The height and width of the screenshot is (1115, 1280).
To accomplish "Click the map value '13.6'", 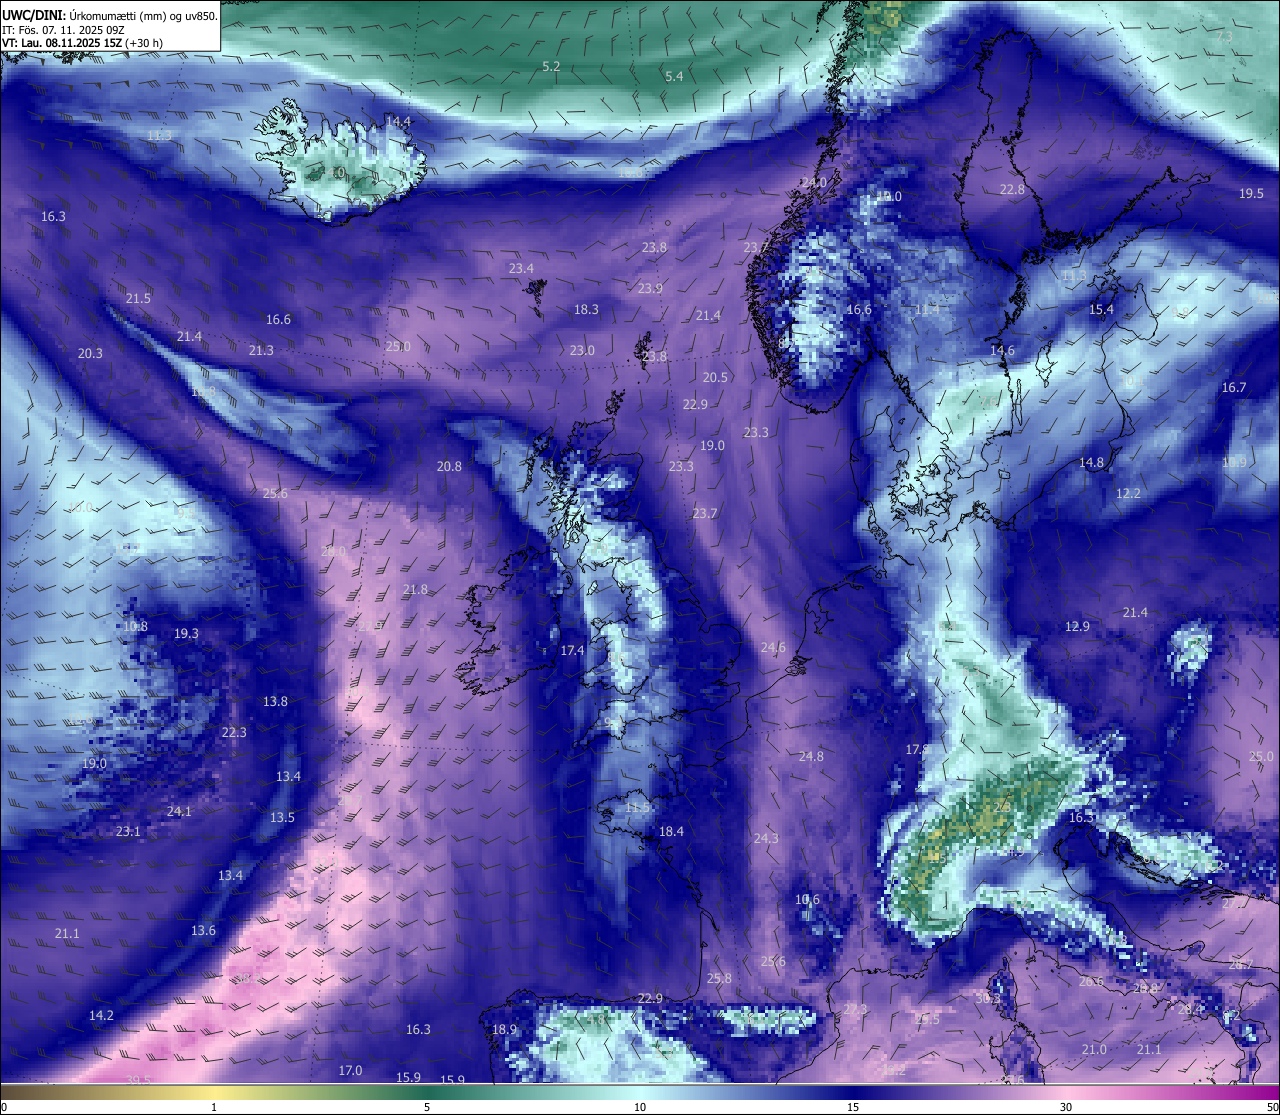I will click(203, 930).
